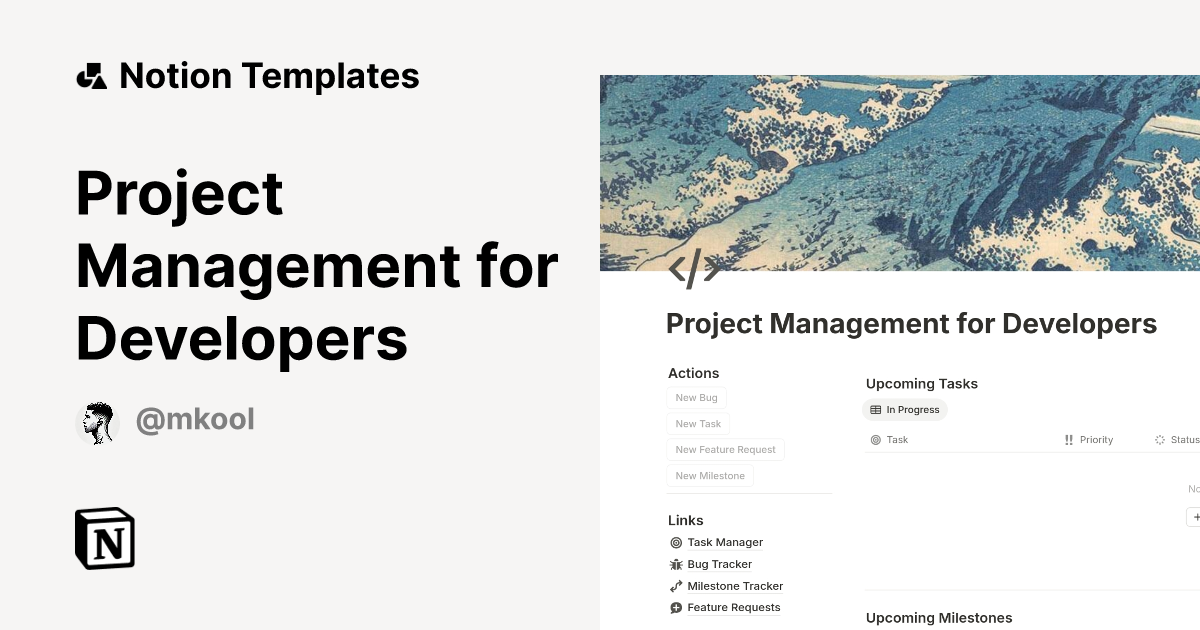Click the Notion Templates shapes logo icon

click(x=91, y=76)
